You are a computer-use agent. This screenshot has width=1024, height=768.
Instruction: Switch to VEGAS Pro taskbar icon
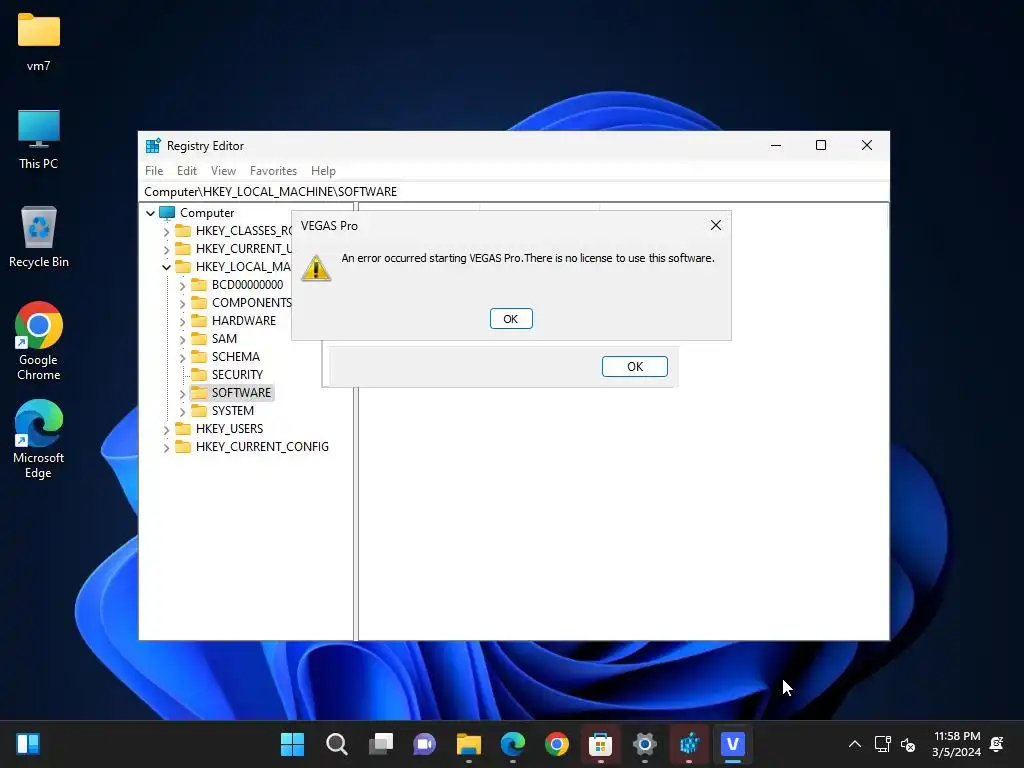pyautogui.click(x=733, y=744)
